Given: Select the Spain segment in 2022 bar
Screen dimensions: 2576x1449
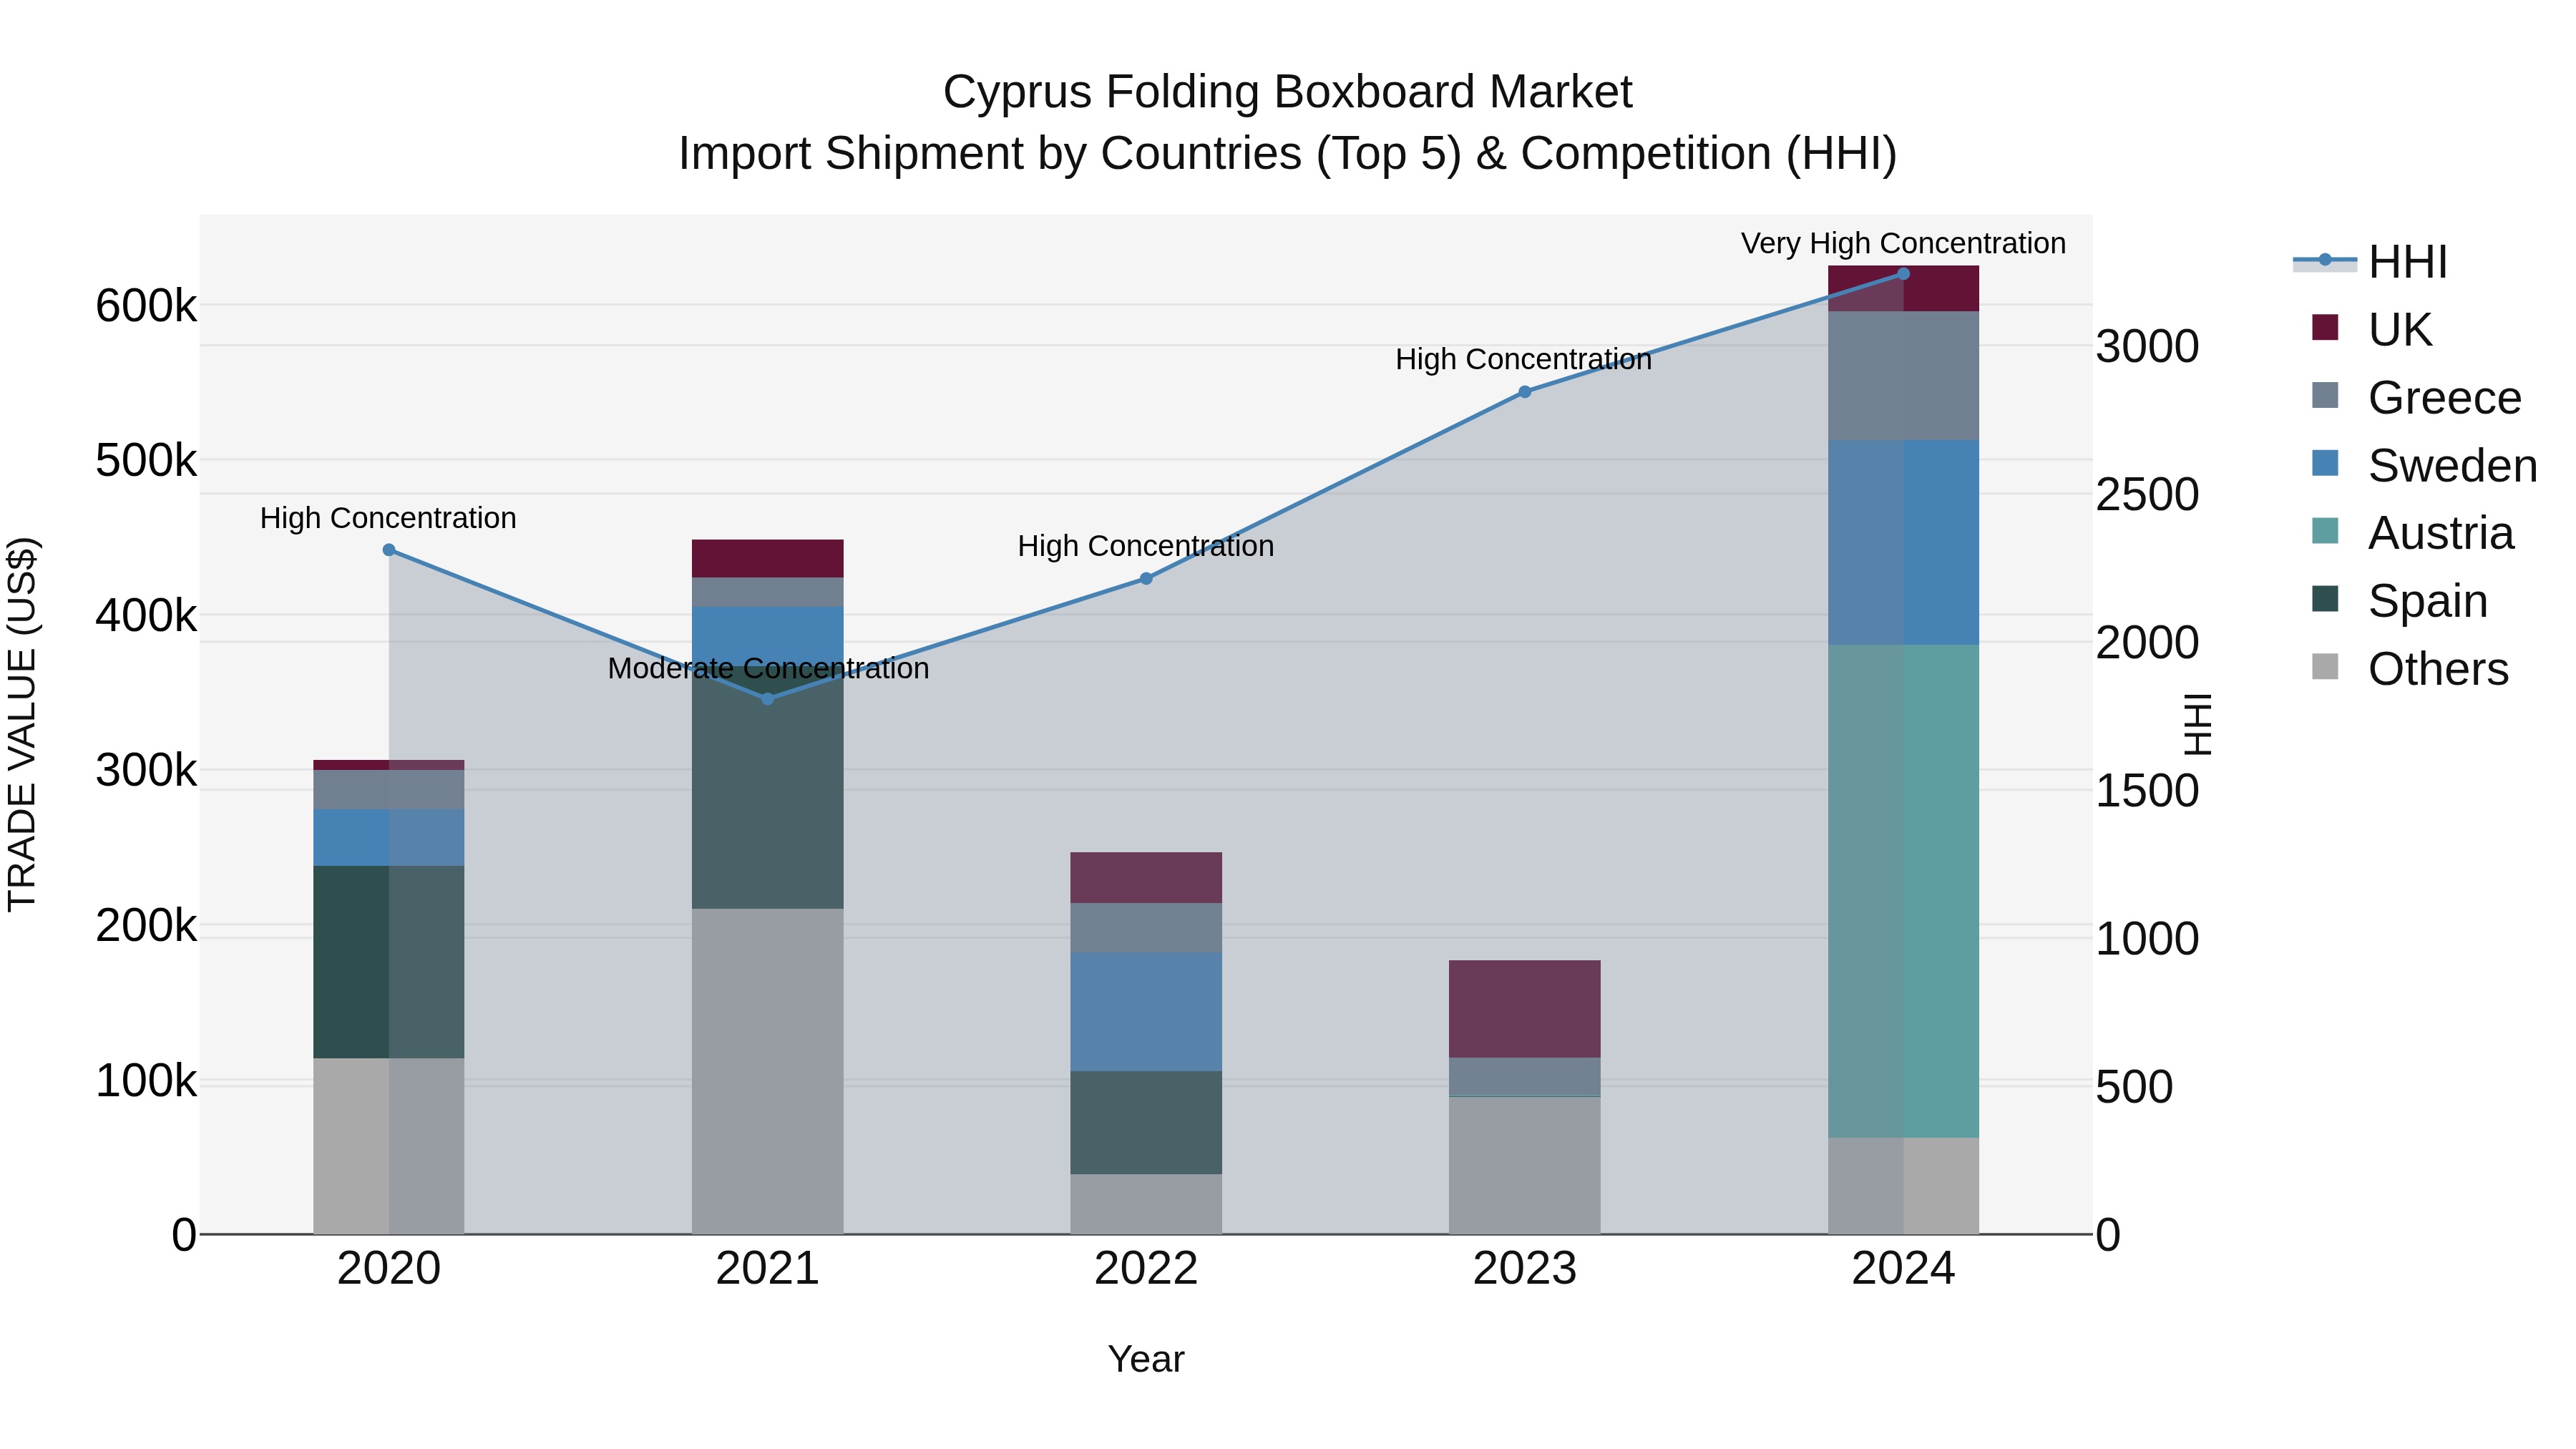Looking at the screenshot, I should click(1147, 1123).
